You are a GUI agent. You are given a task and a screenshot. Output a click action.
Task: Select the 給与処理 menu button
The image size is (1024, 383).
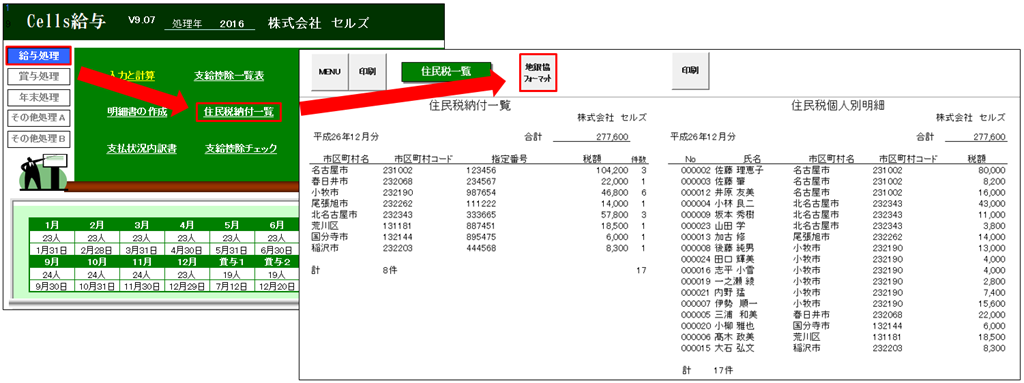38,56
